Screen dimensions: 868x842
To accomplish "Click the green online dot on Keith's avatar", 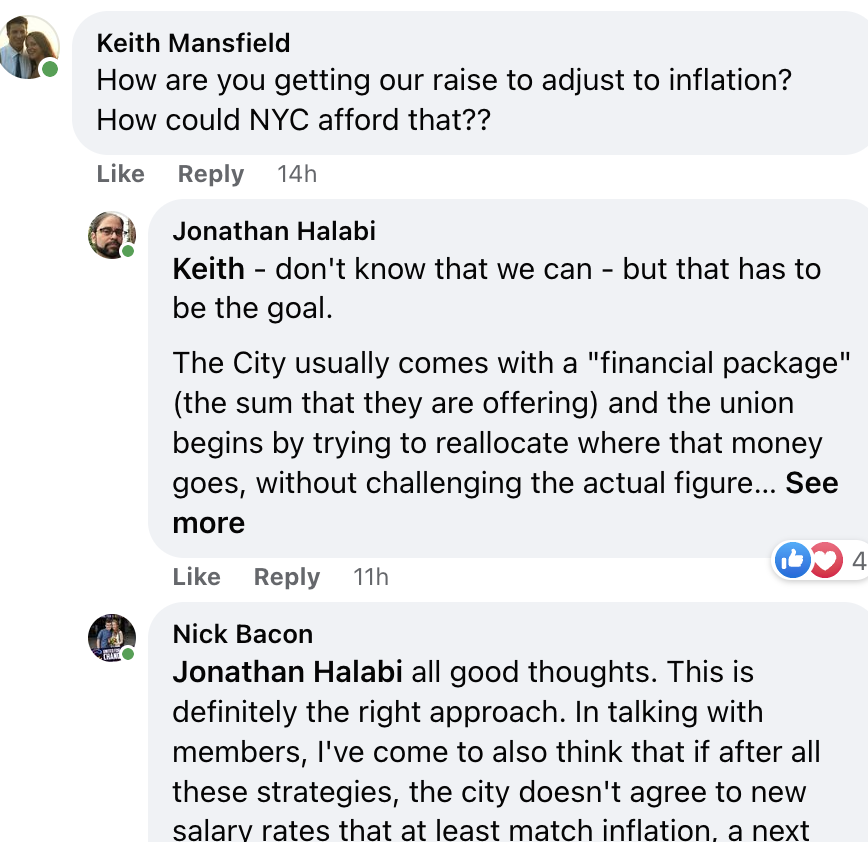I will 50,69.
